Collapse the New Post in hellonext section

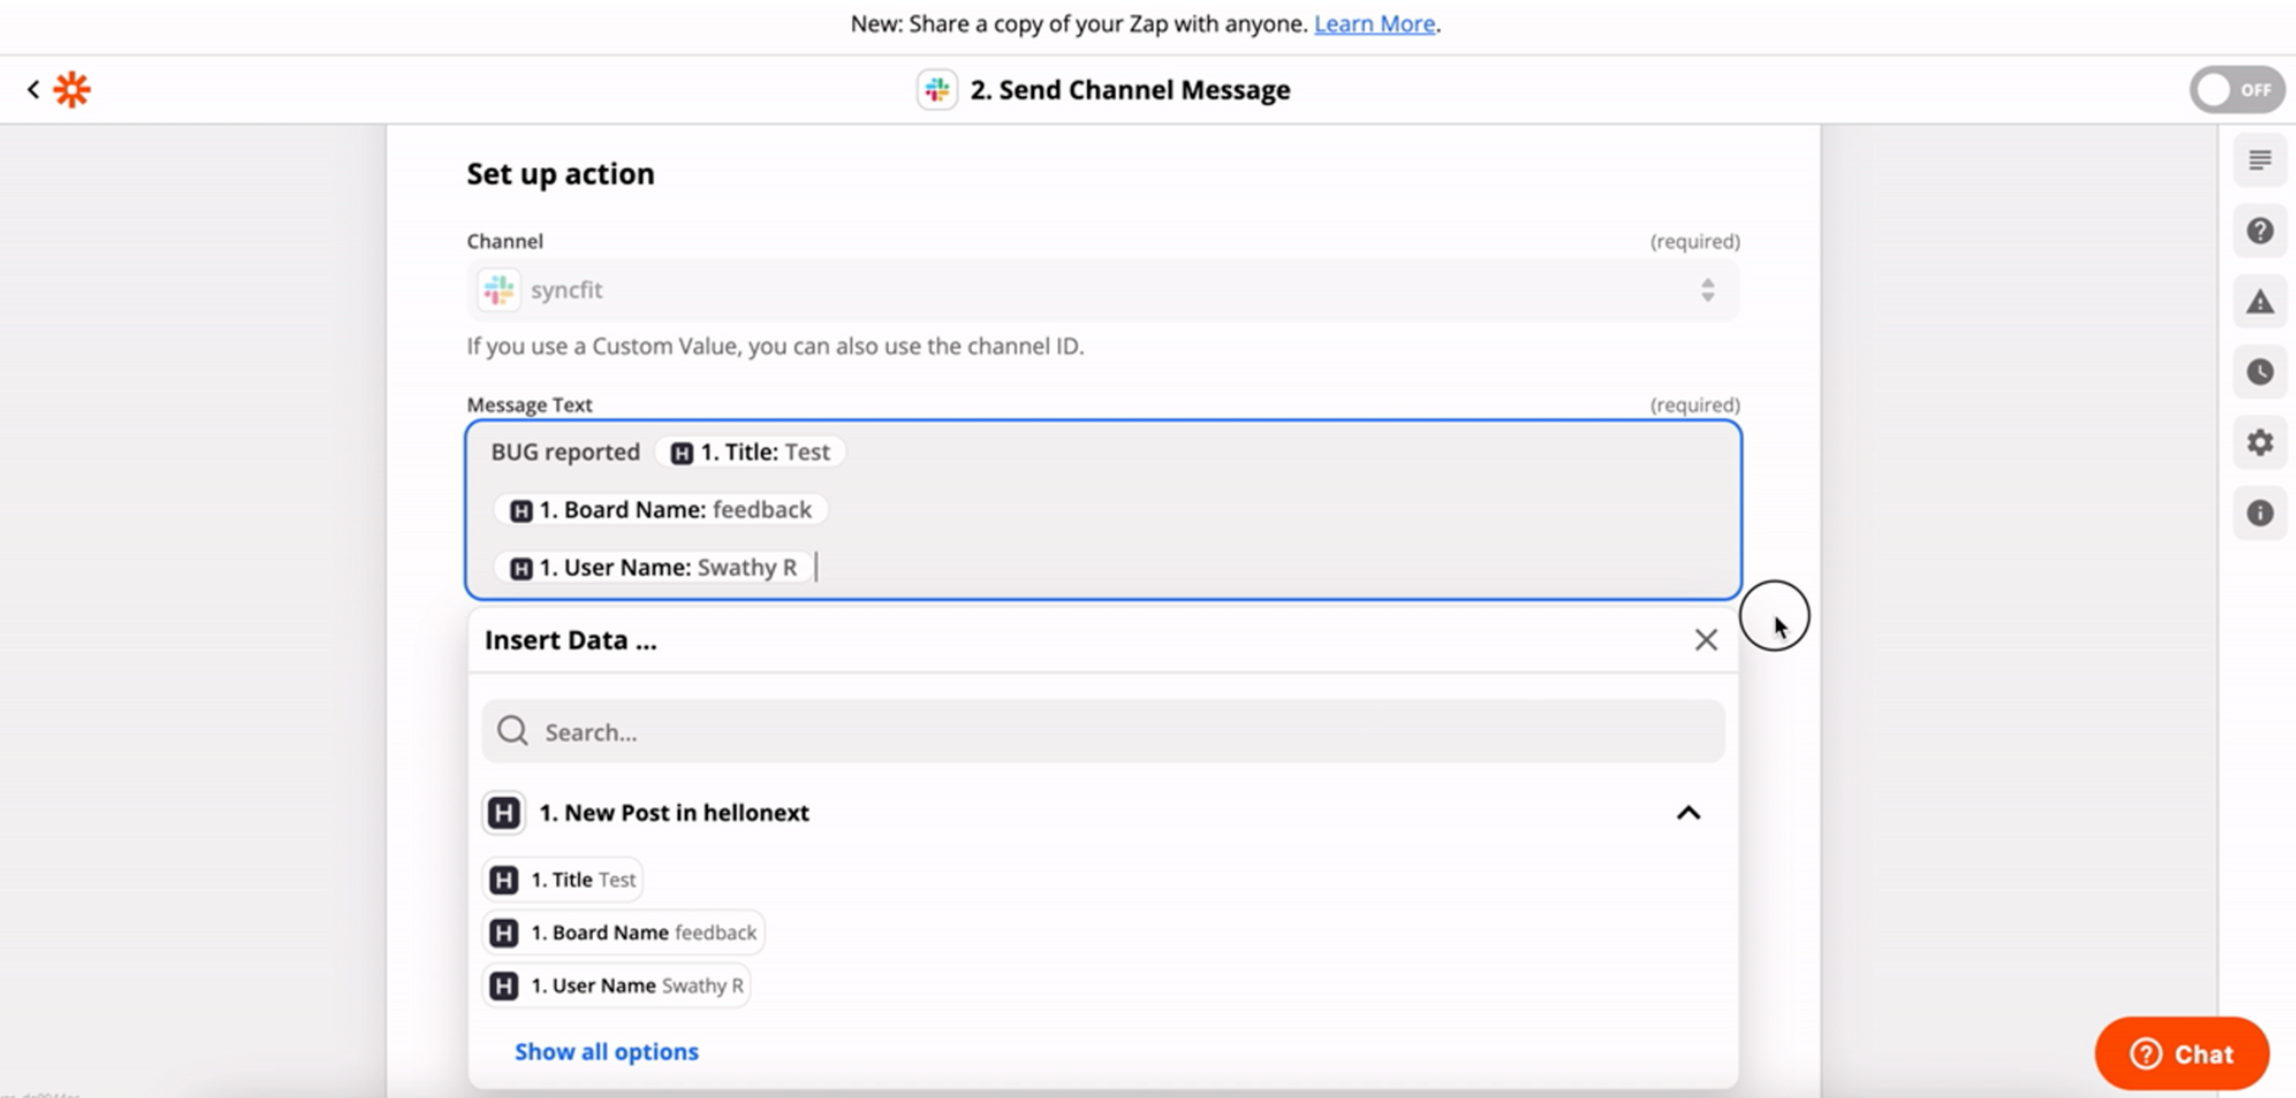click(x=1688, y=813)
